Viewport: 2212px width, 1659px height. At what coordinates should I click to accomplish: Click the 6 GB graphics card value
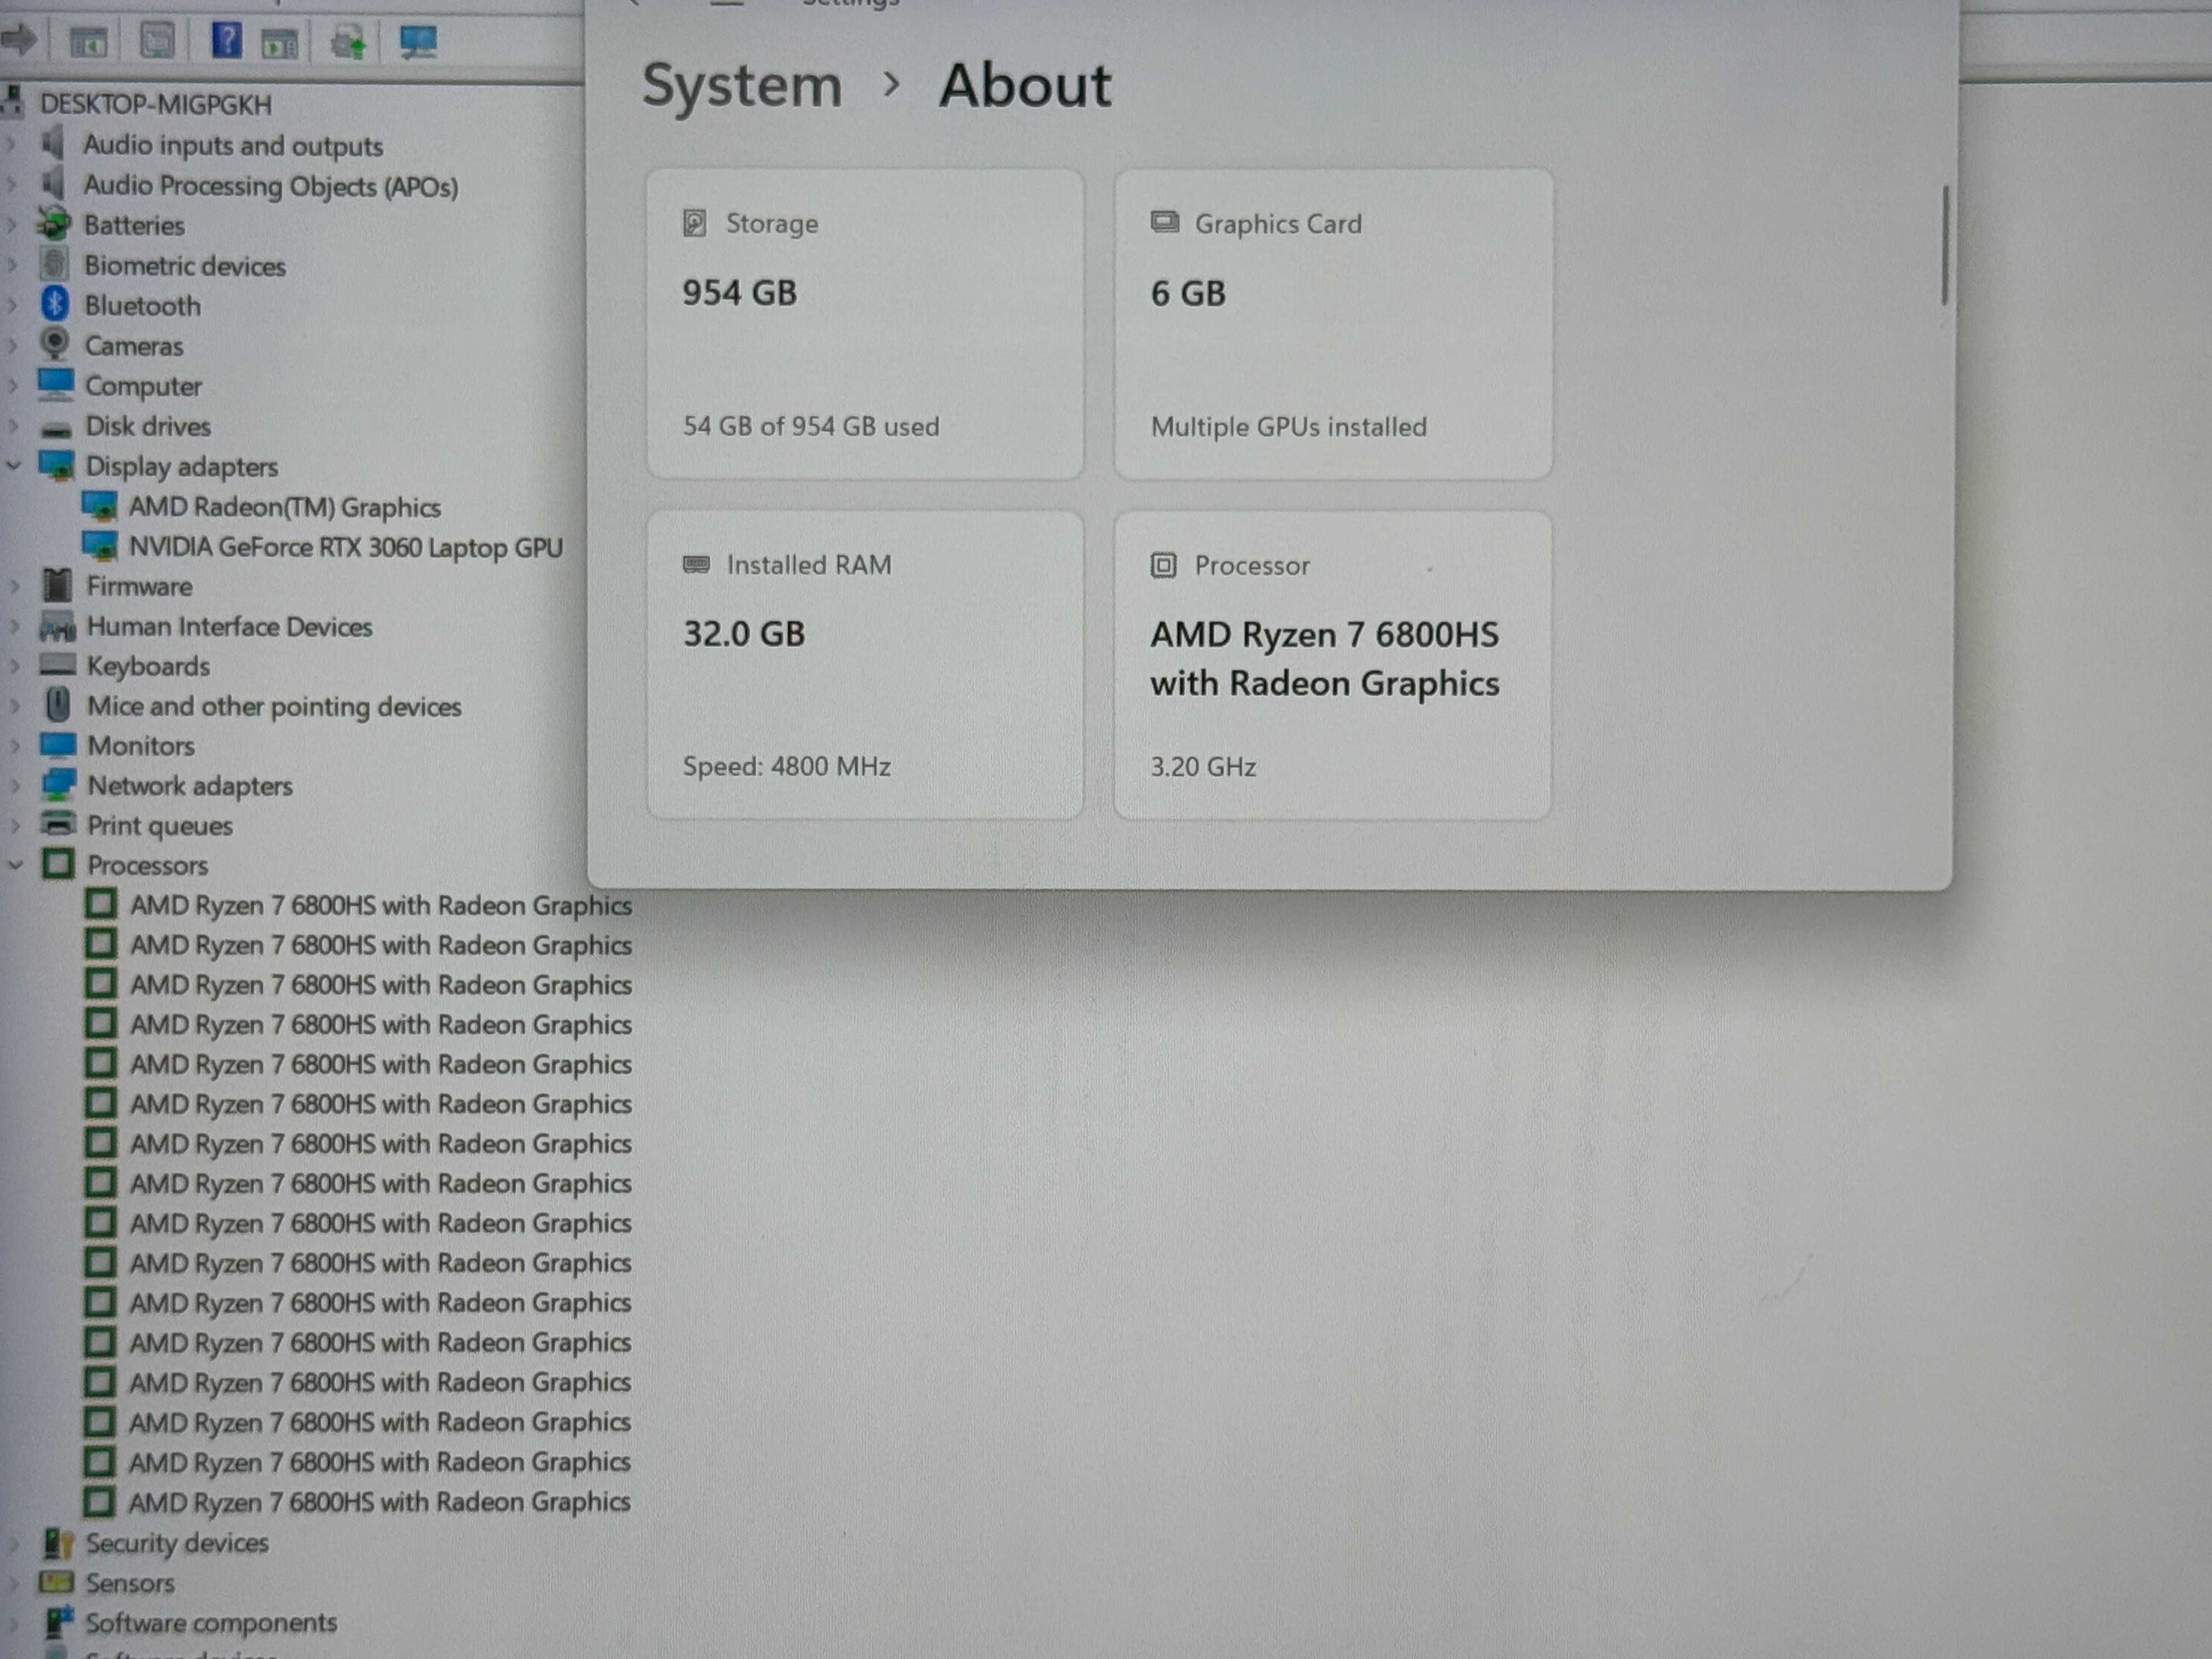point(1188,293)
